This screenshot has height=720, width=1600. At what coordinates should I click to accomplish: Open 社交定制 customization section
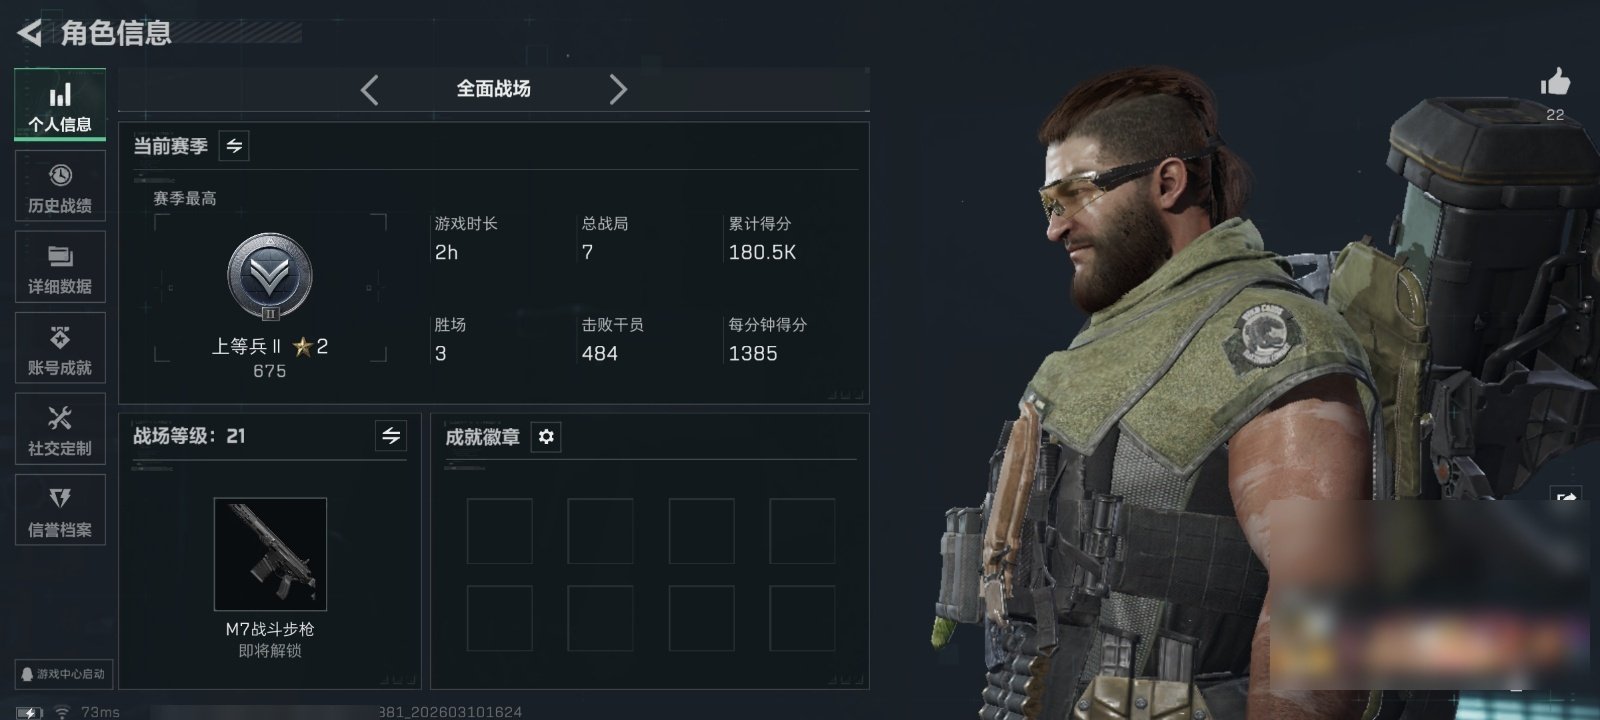(60, 429)
